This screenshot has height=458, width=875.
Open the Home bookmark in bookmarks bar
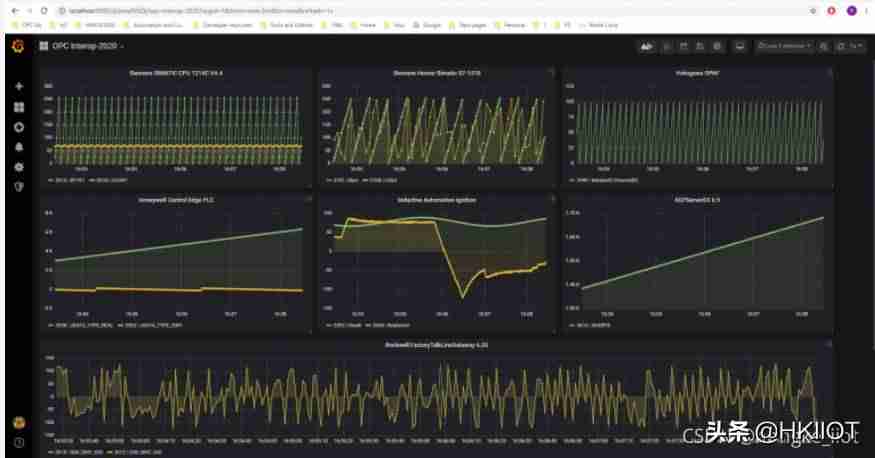pyautogui.click(x=363, y=25)
